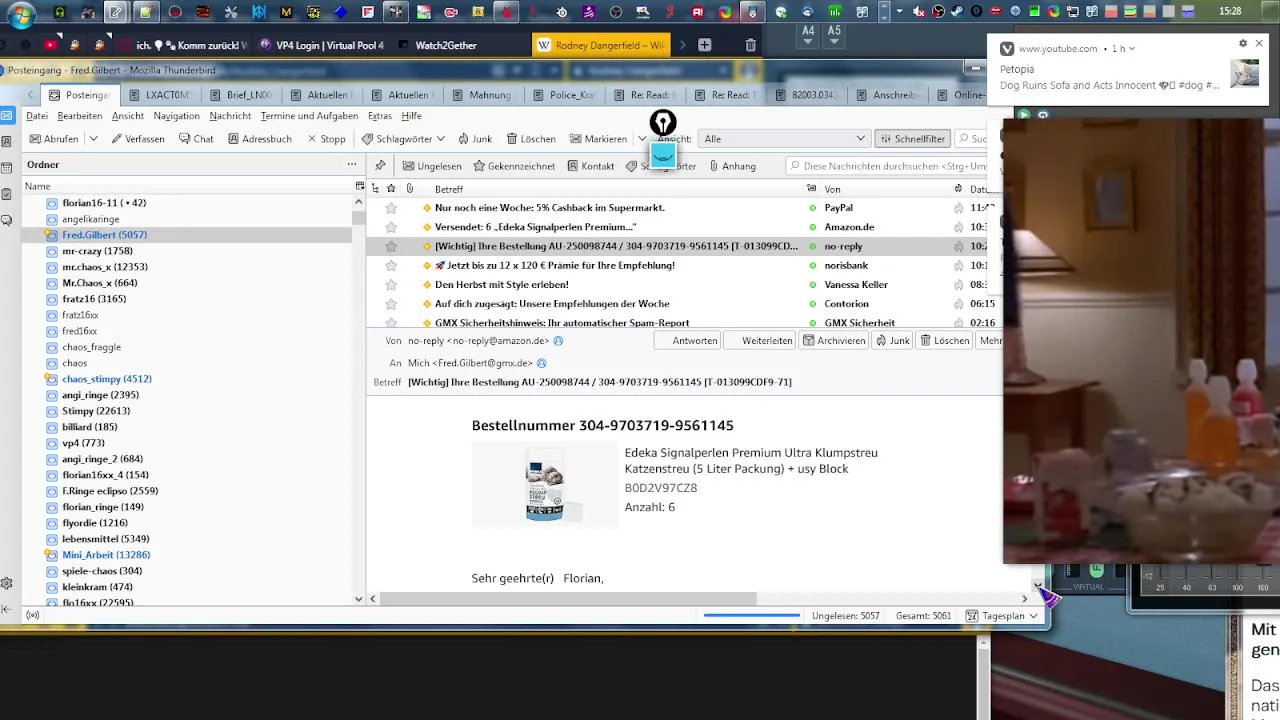This screenshot has height=720, width=1280.
Task: Sort by the star column header
Action: point(391,189)
